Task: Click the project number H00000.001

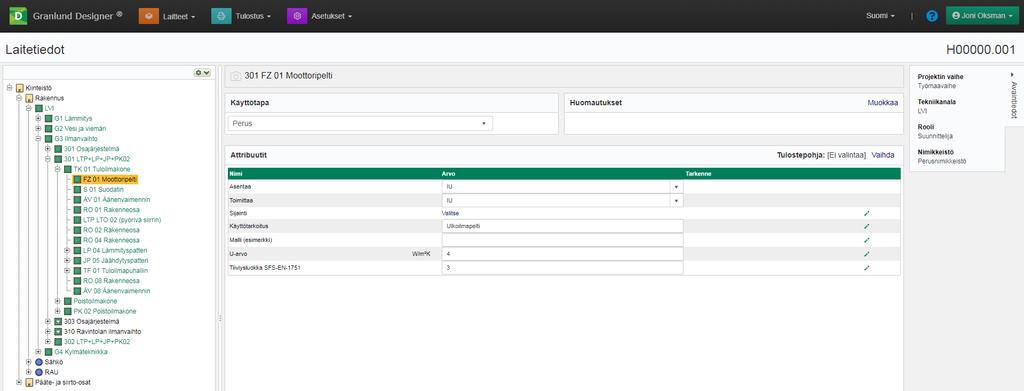Action: pyautogui.click(x=980, y=50)
